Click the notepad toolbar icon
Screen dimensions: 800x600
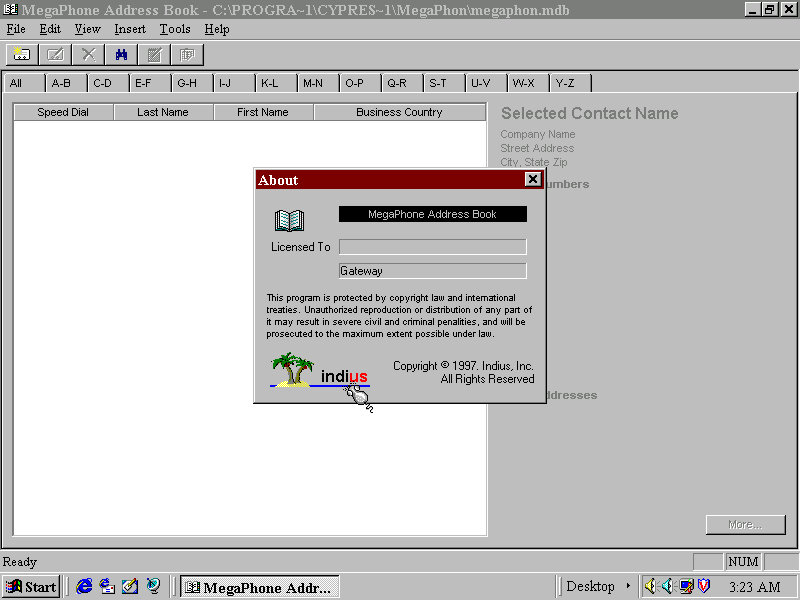point(154,54)
